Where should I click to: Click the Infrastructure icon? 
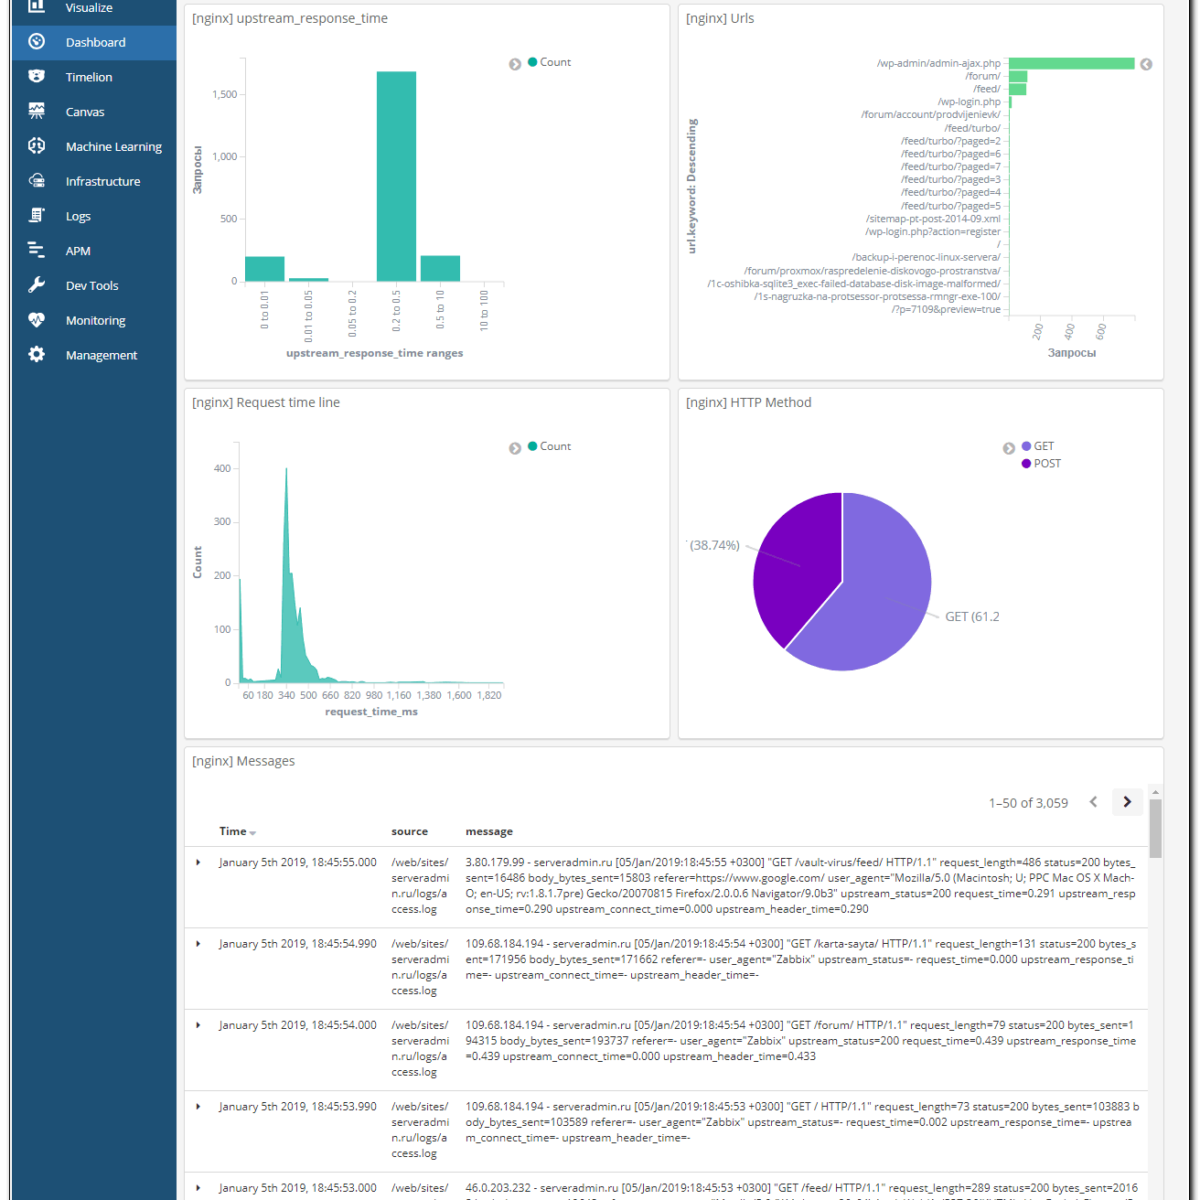tap(37, 181)
